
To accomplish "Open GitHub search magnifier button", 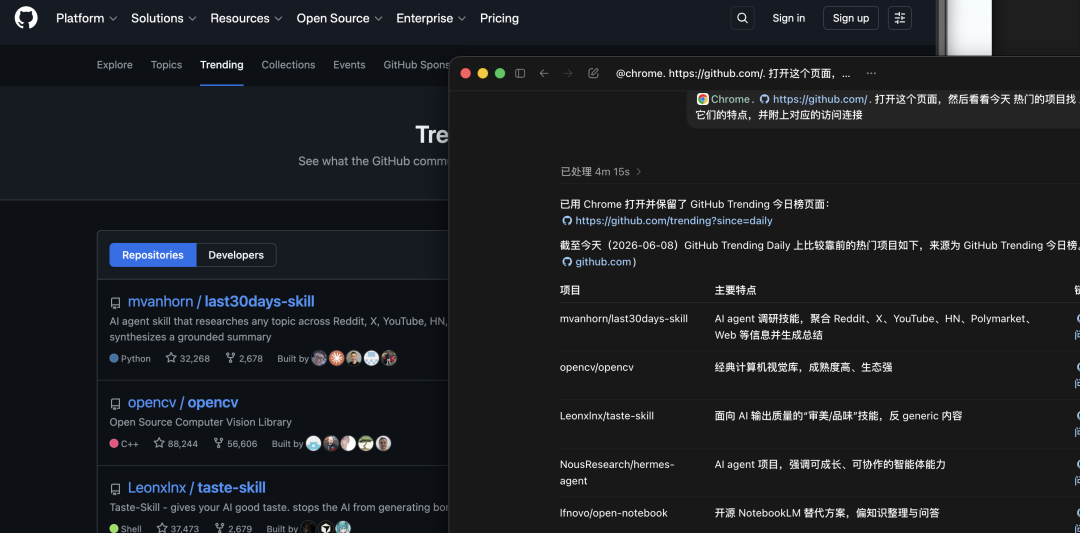I will (x=742, y=18).
